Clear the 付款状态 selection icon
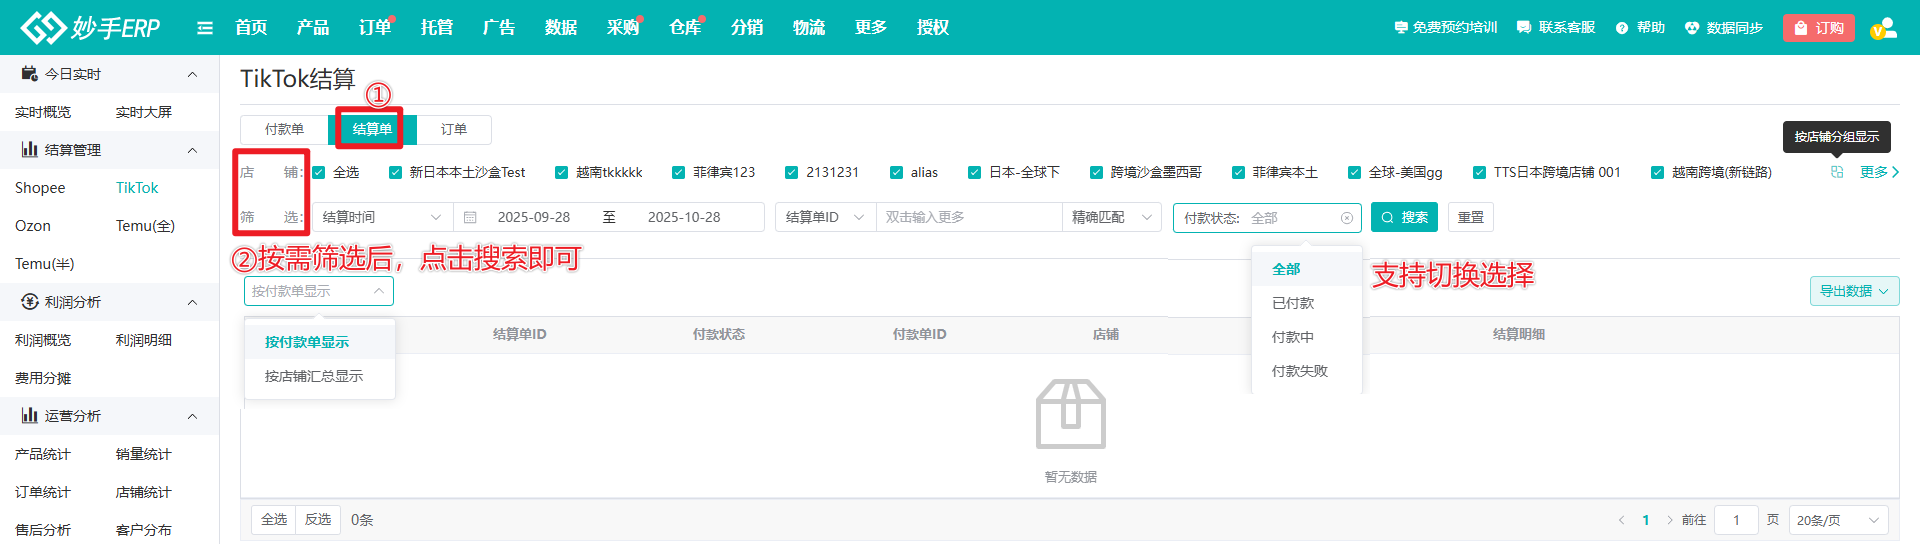The width and height of the screenshot is (1920, 544). coord(1347,218)
